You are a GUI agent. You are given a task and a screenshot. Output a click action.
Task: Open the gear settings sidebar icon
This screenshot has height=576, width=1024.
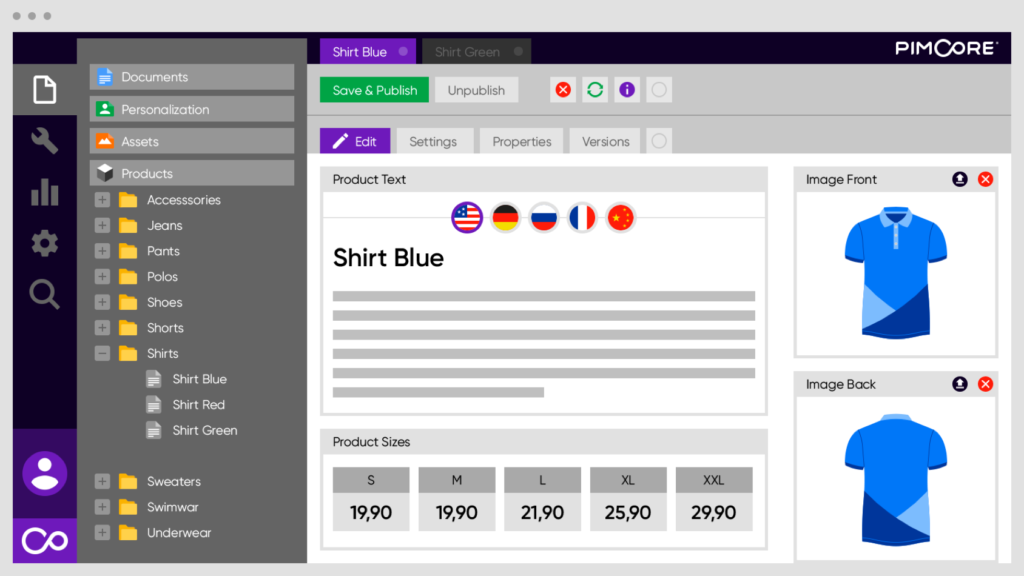click(x=44, y=243)
